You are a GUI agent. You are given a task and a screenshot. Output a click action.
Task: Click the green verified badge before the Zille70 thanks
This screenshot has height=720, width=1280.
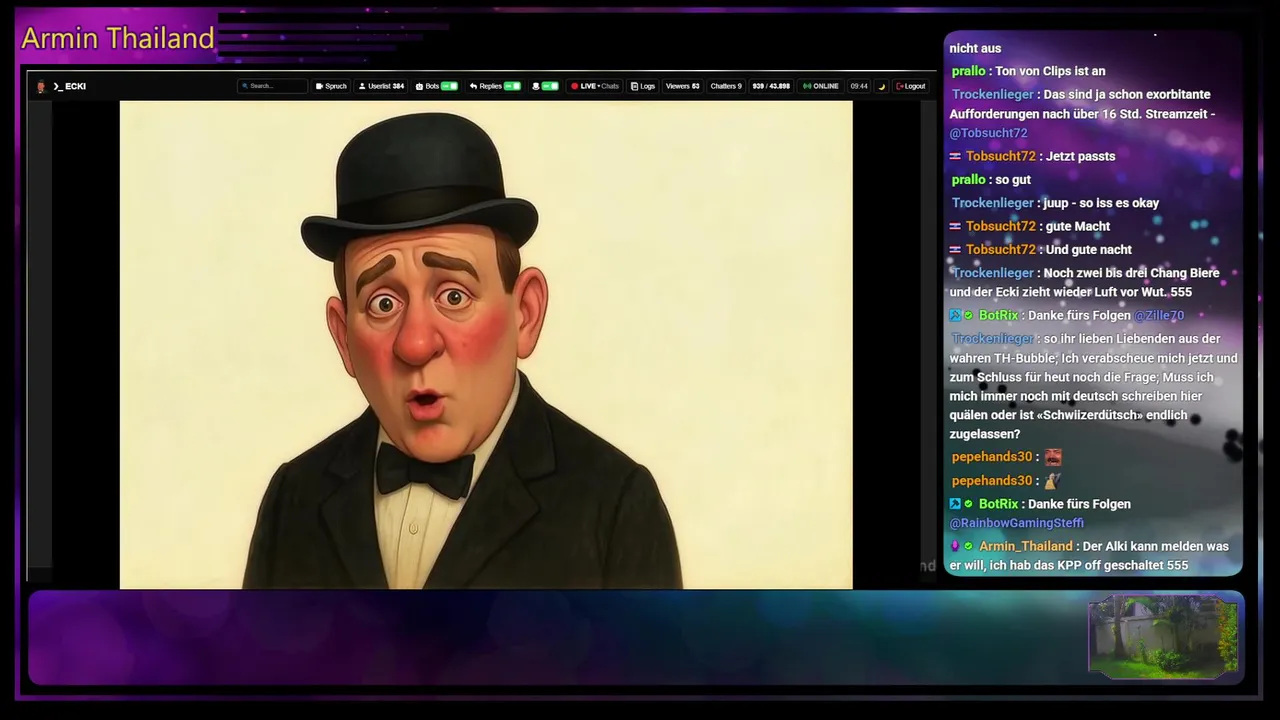click(968, 315)
